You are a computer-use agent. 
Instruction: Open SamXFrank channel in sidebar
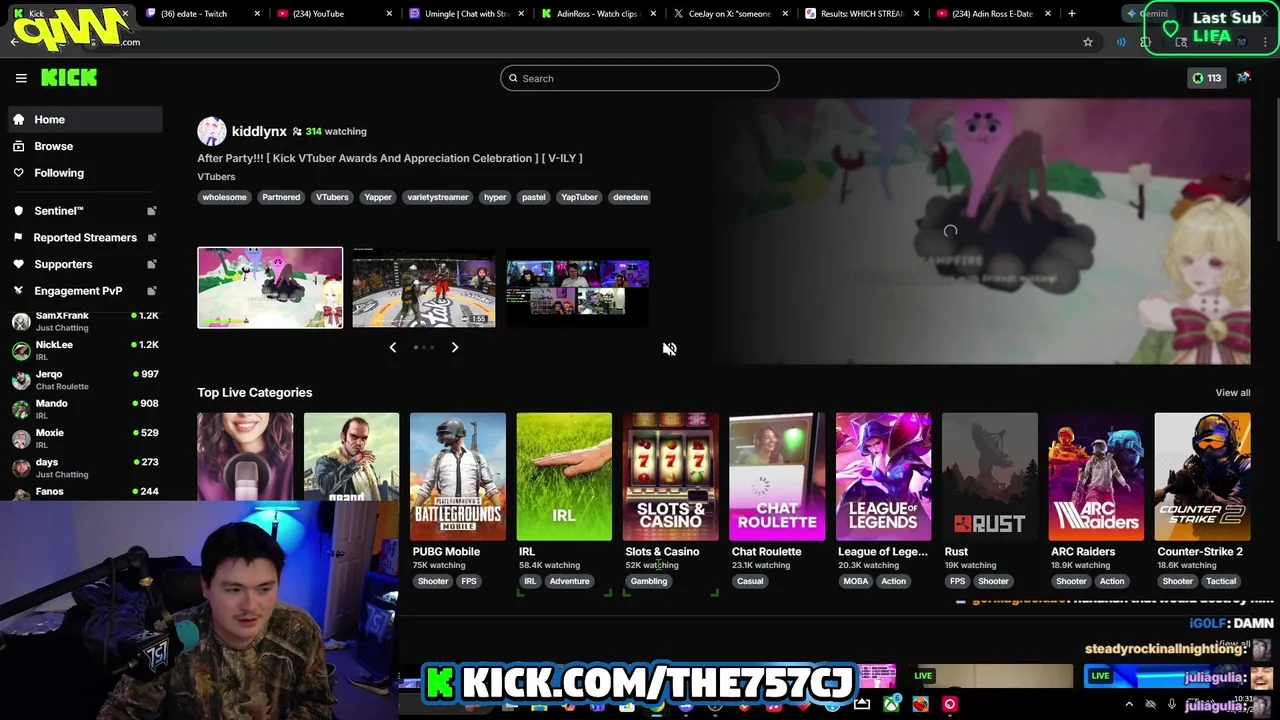coord(86,321)
